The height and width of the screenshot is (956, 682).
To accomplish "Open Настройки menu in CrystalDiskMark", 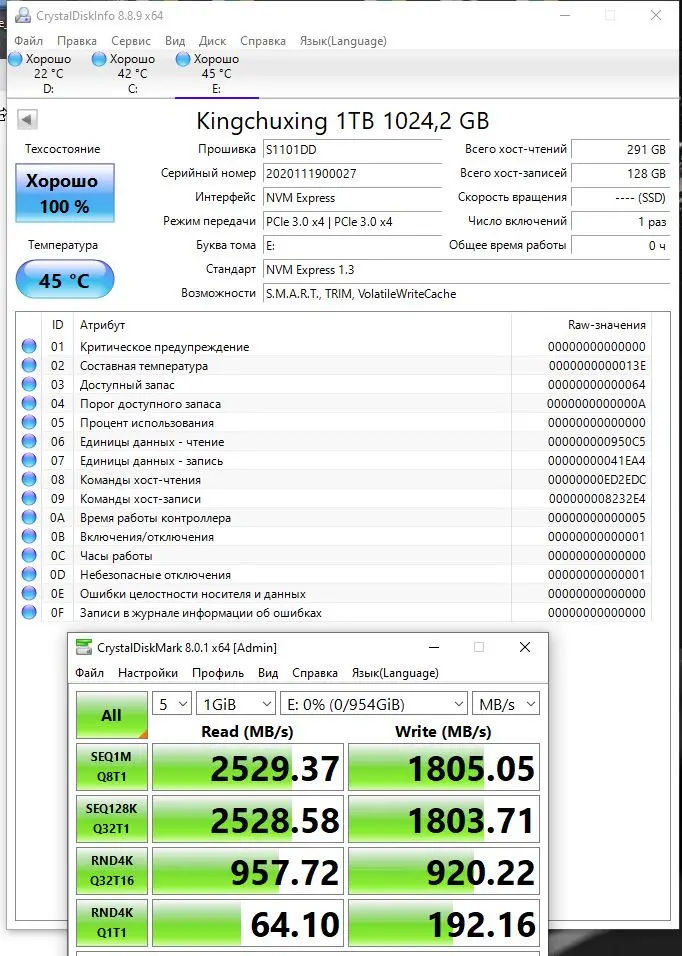I will click(148, 672).
